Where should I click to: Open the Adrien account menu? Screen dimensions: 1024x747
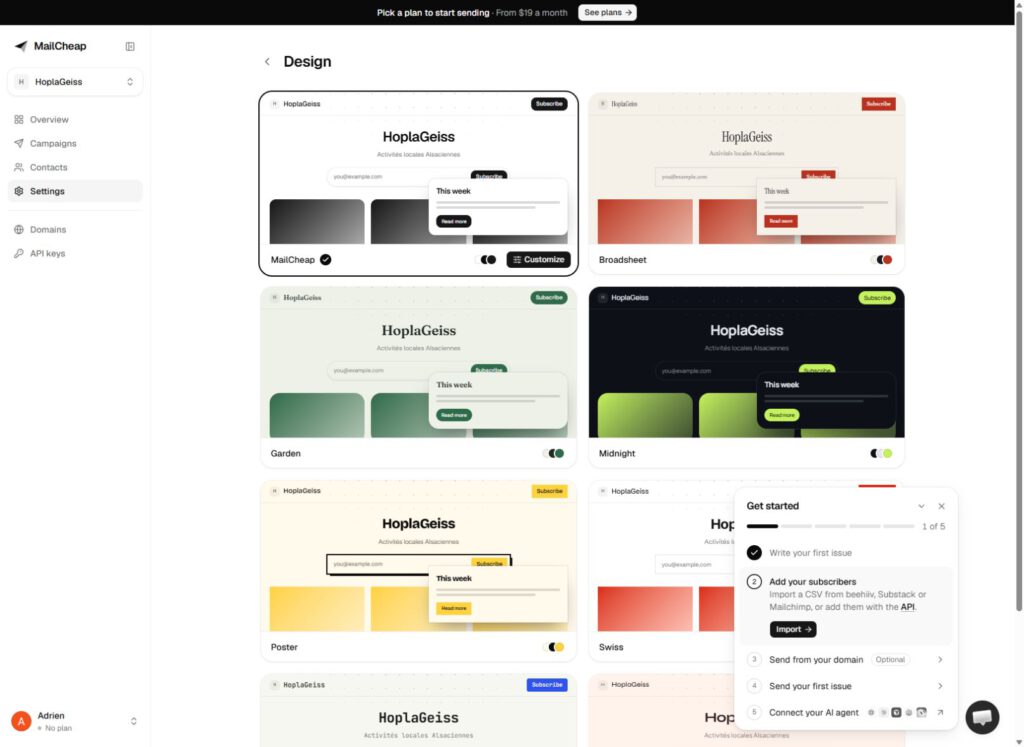74,721
